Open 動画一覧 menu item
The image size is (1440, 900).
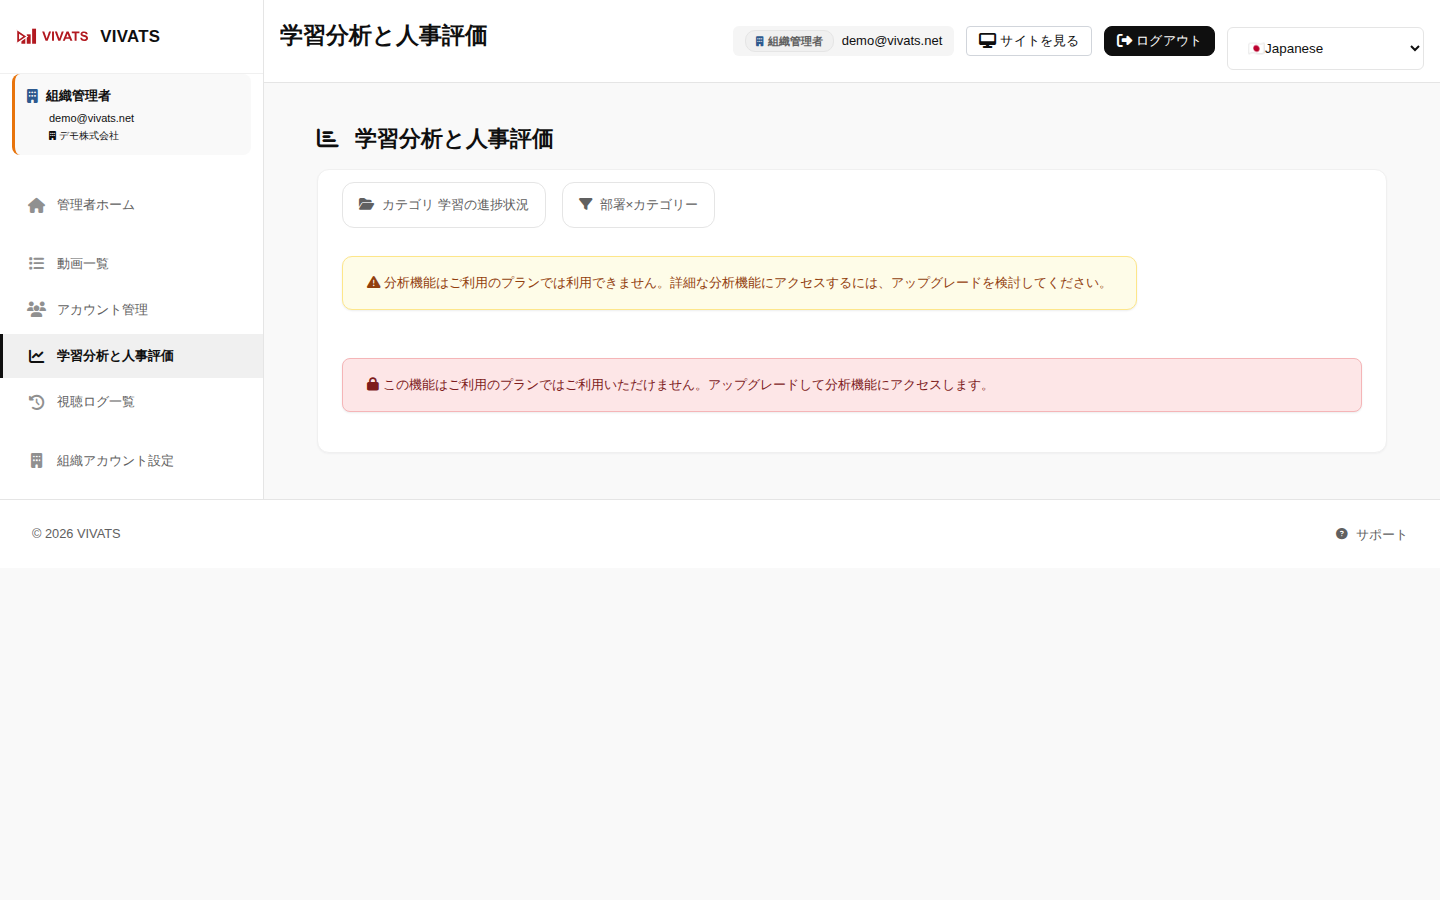[x=132, y=264]
